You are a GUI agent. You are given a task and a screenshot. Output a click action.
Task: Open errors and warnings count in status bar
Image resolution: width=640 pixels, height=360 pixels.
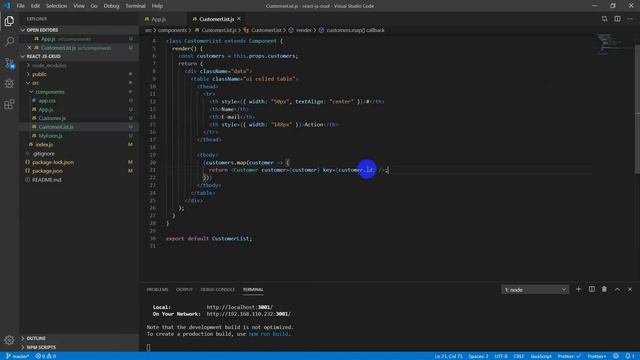pos(45,356)
